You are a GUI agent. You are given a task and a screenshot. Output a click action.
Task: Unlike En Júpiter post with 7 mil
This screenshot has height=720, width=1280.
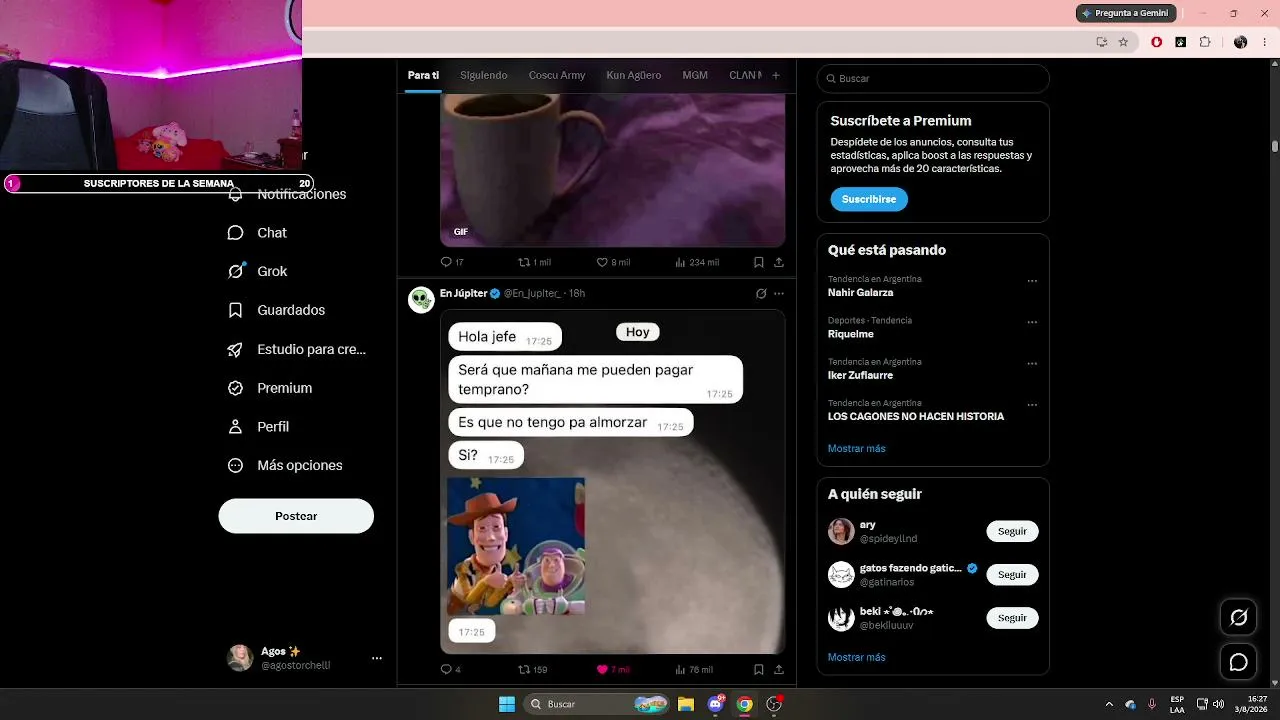[602, 669]
